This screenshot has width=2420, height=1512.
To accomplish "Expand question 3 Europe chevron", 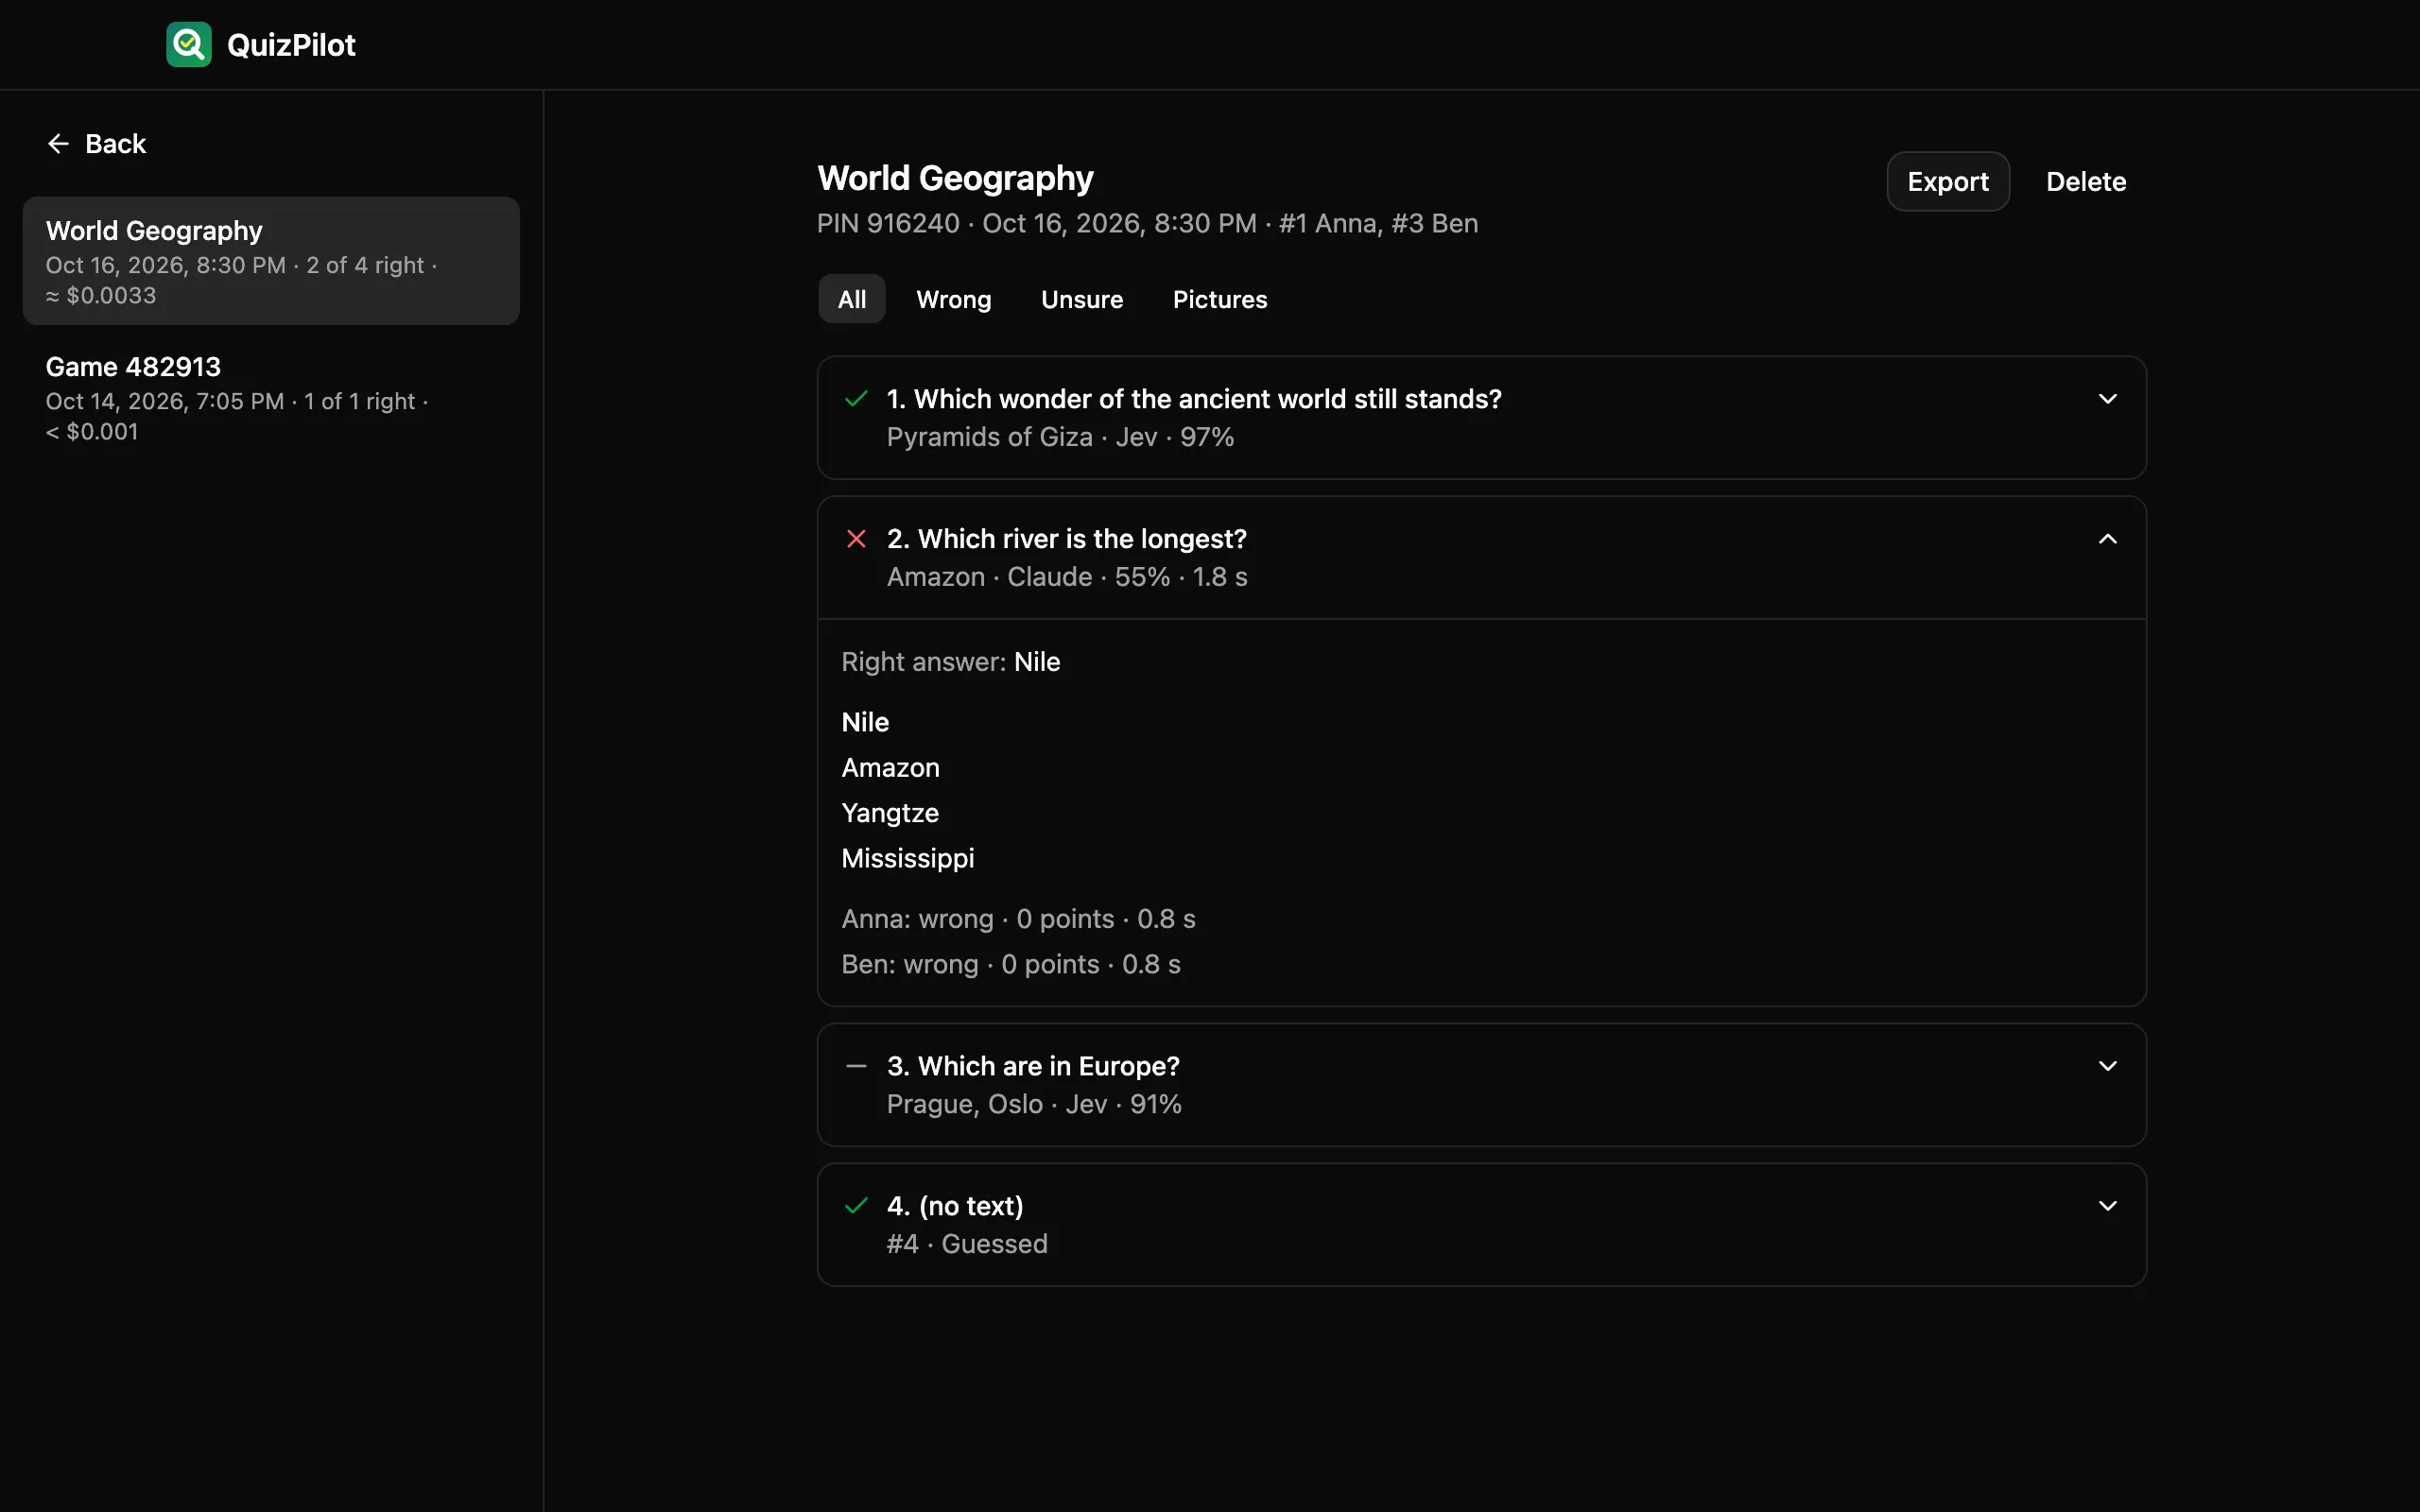I will click(x=2108, y=1066).
